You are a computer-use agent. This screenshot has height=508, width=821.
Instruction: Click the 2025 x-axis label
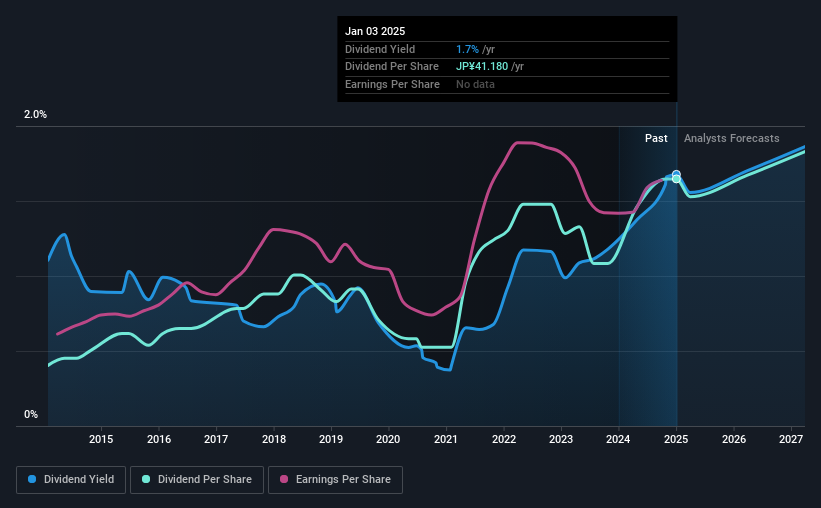coord(676,439)
